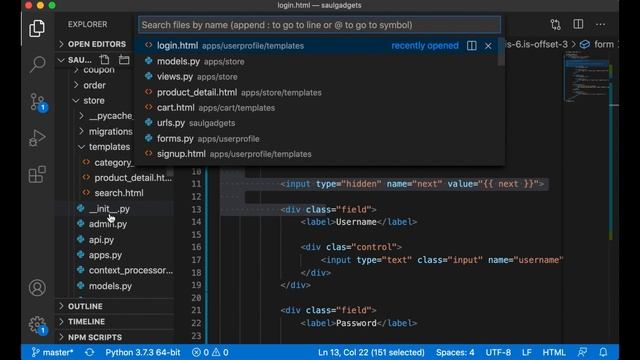Open the Manage gear icon
The image size is (640, 360).
pyautogui.click(x=38, y=325)
